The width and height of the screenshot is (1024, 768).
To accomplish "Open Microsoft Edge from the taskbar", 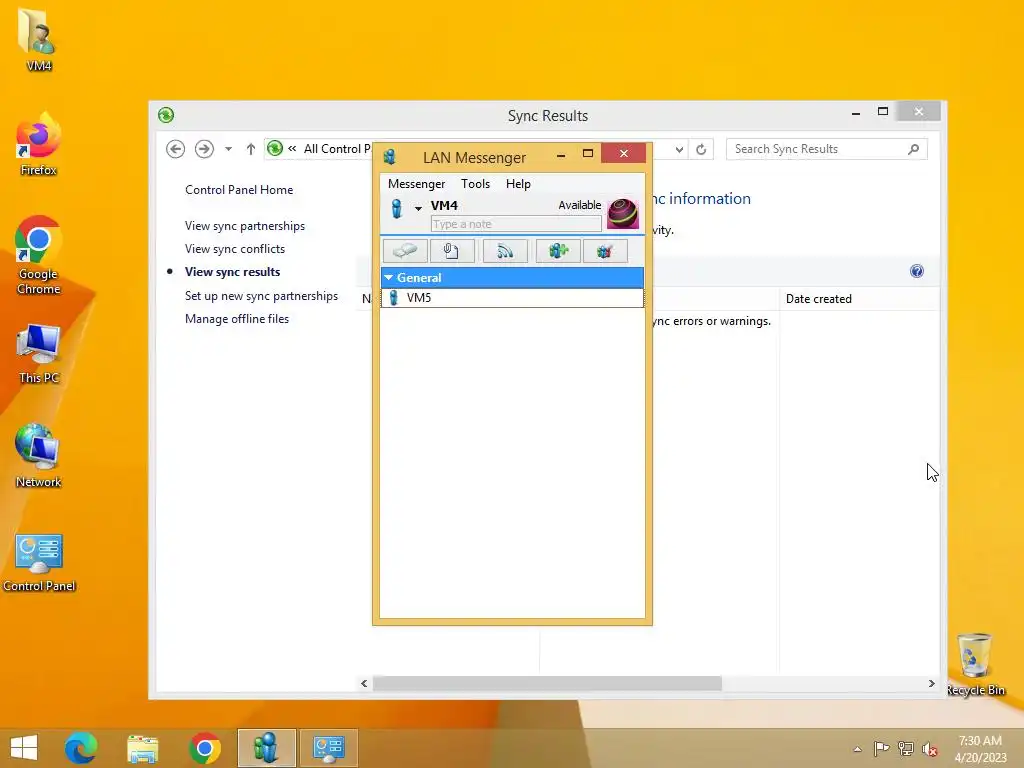I will click(x=81, y=748).
